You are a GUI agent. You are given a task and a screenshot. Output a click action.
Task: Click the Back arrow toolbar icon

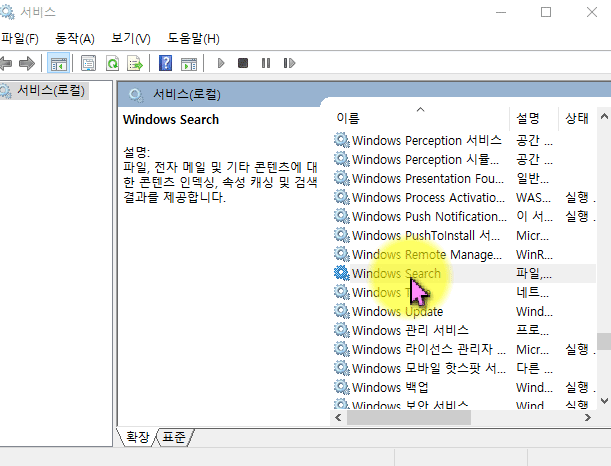(x=5, y=63)
